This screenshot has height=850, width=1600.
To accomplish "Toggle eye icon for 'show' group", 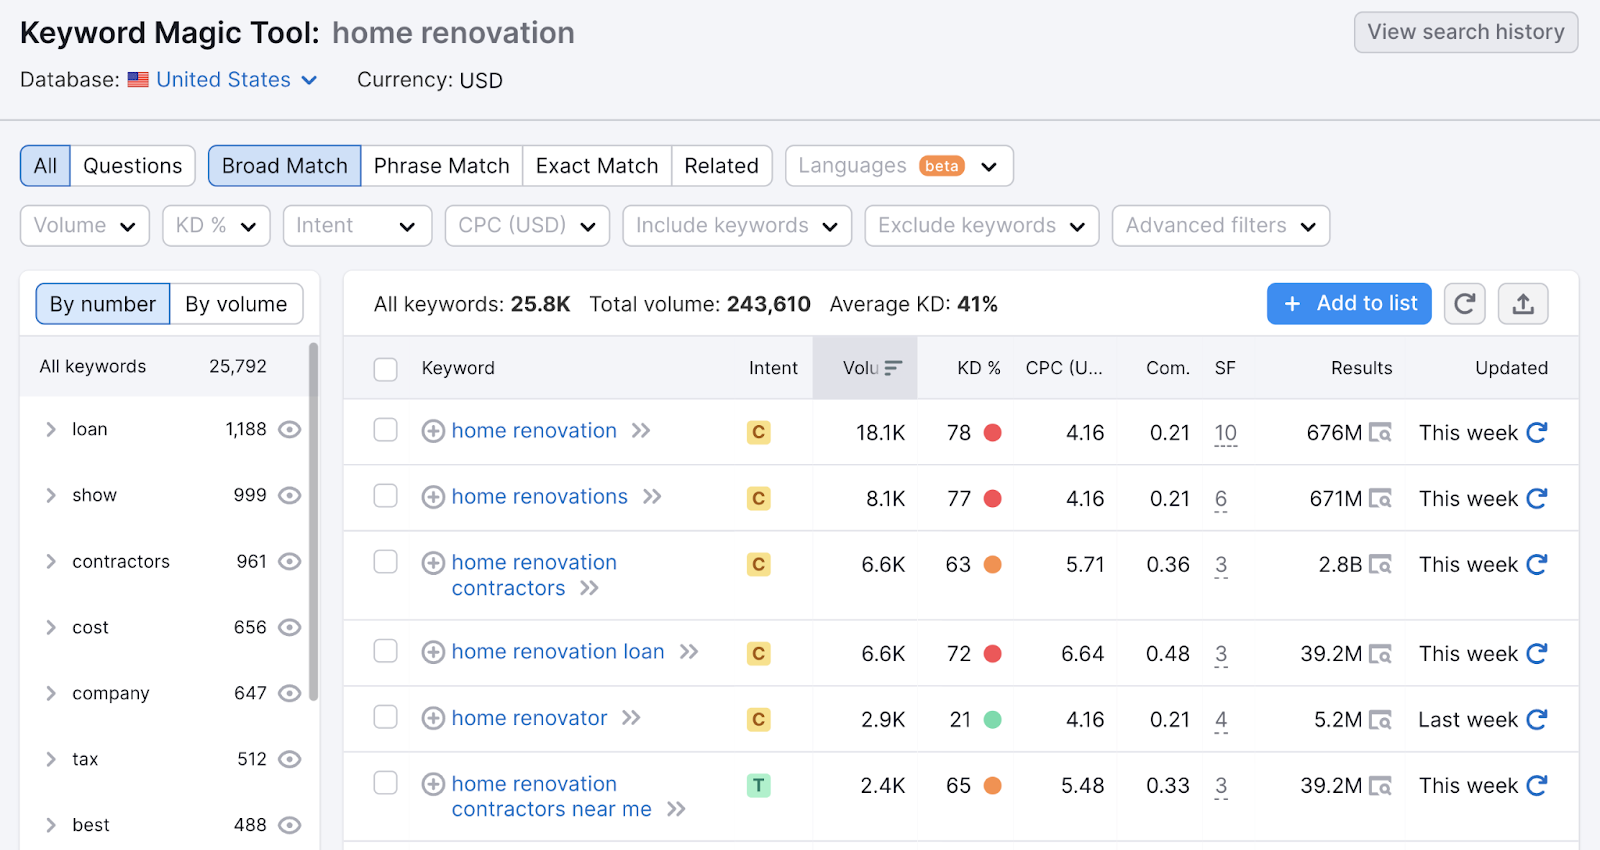I will coord(289,496).
